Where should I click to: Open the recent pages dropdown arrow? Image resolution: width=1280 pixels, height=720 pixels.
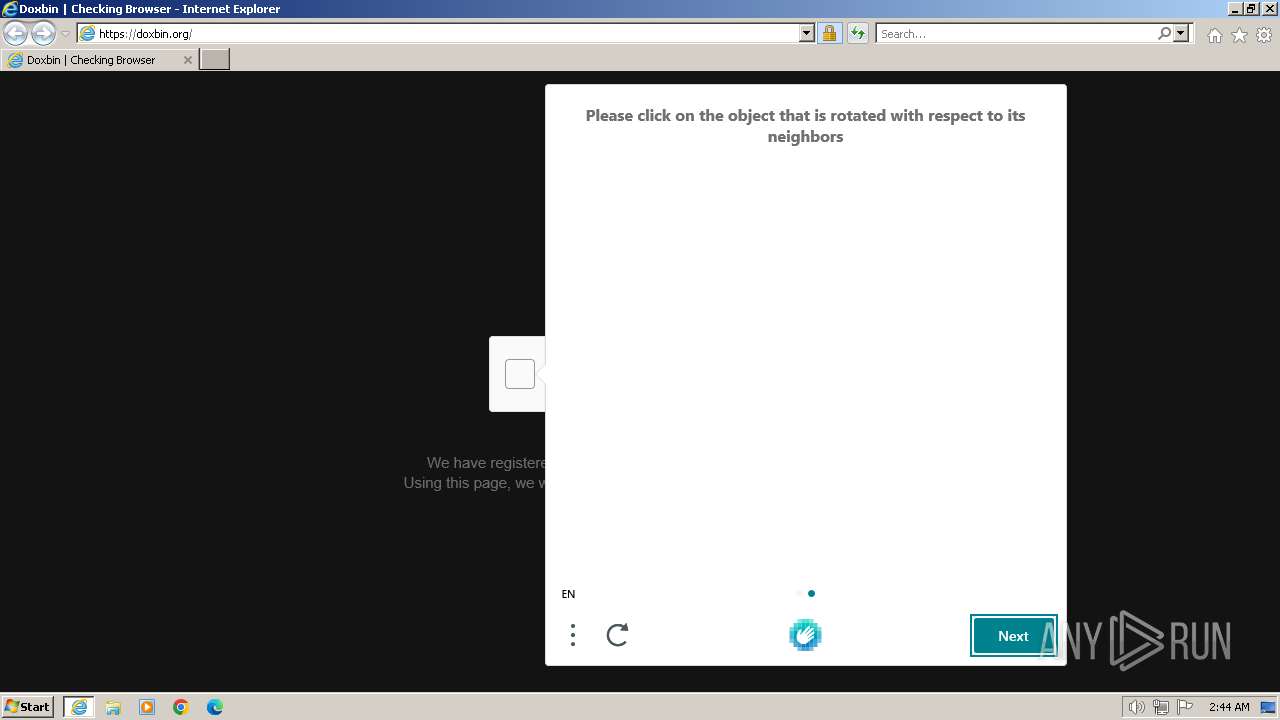click(65, 33)
